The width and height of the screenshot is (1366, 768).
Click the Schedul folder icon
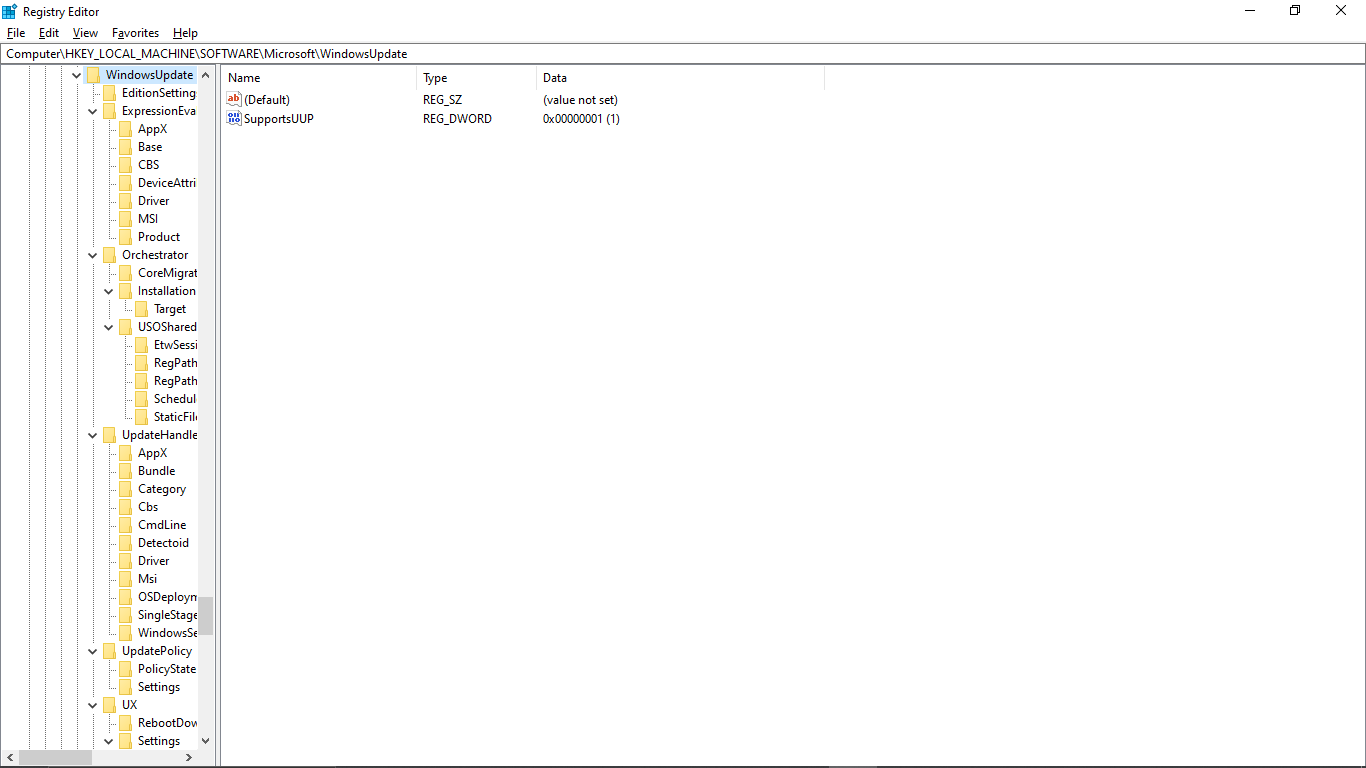(x=142, y=399)
